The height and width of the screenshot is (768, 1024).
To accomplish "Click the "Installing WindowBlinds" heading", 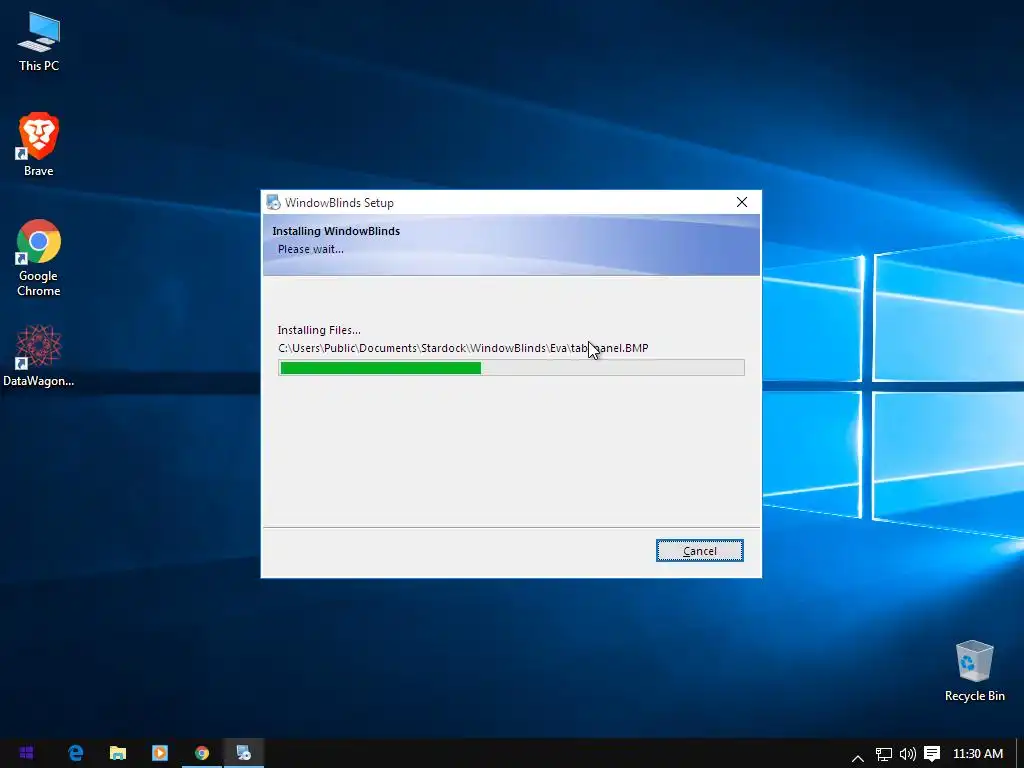I will click(336, 231).
